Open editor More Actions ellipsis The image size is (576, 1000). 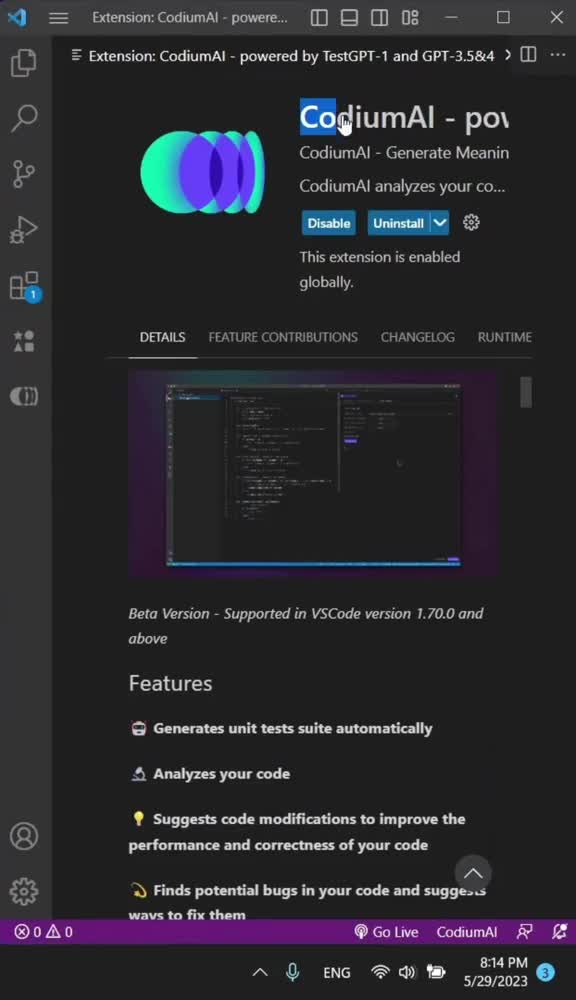[x=558, y=55]
